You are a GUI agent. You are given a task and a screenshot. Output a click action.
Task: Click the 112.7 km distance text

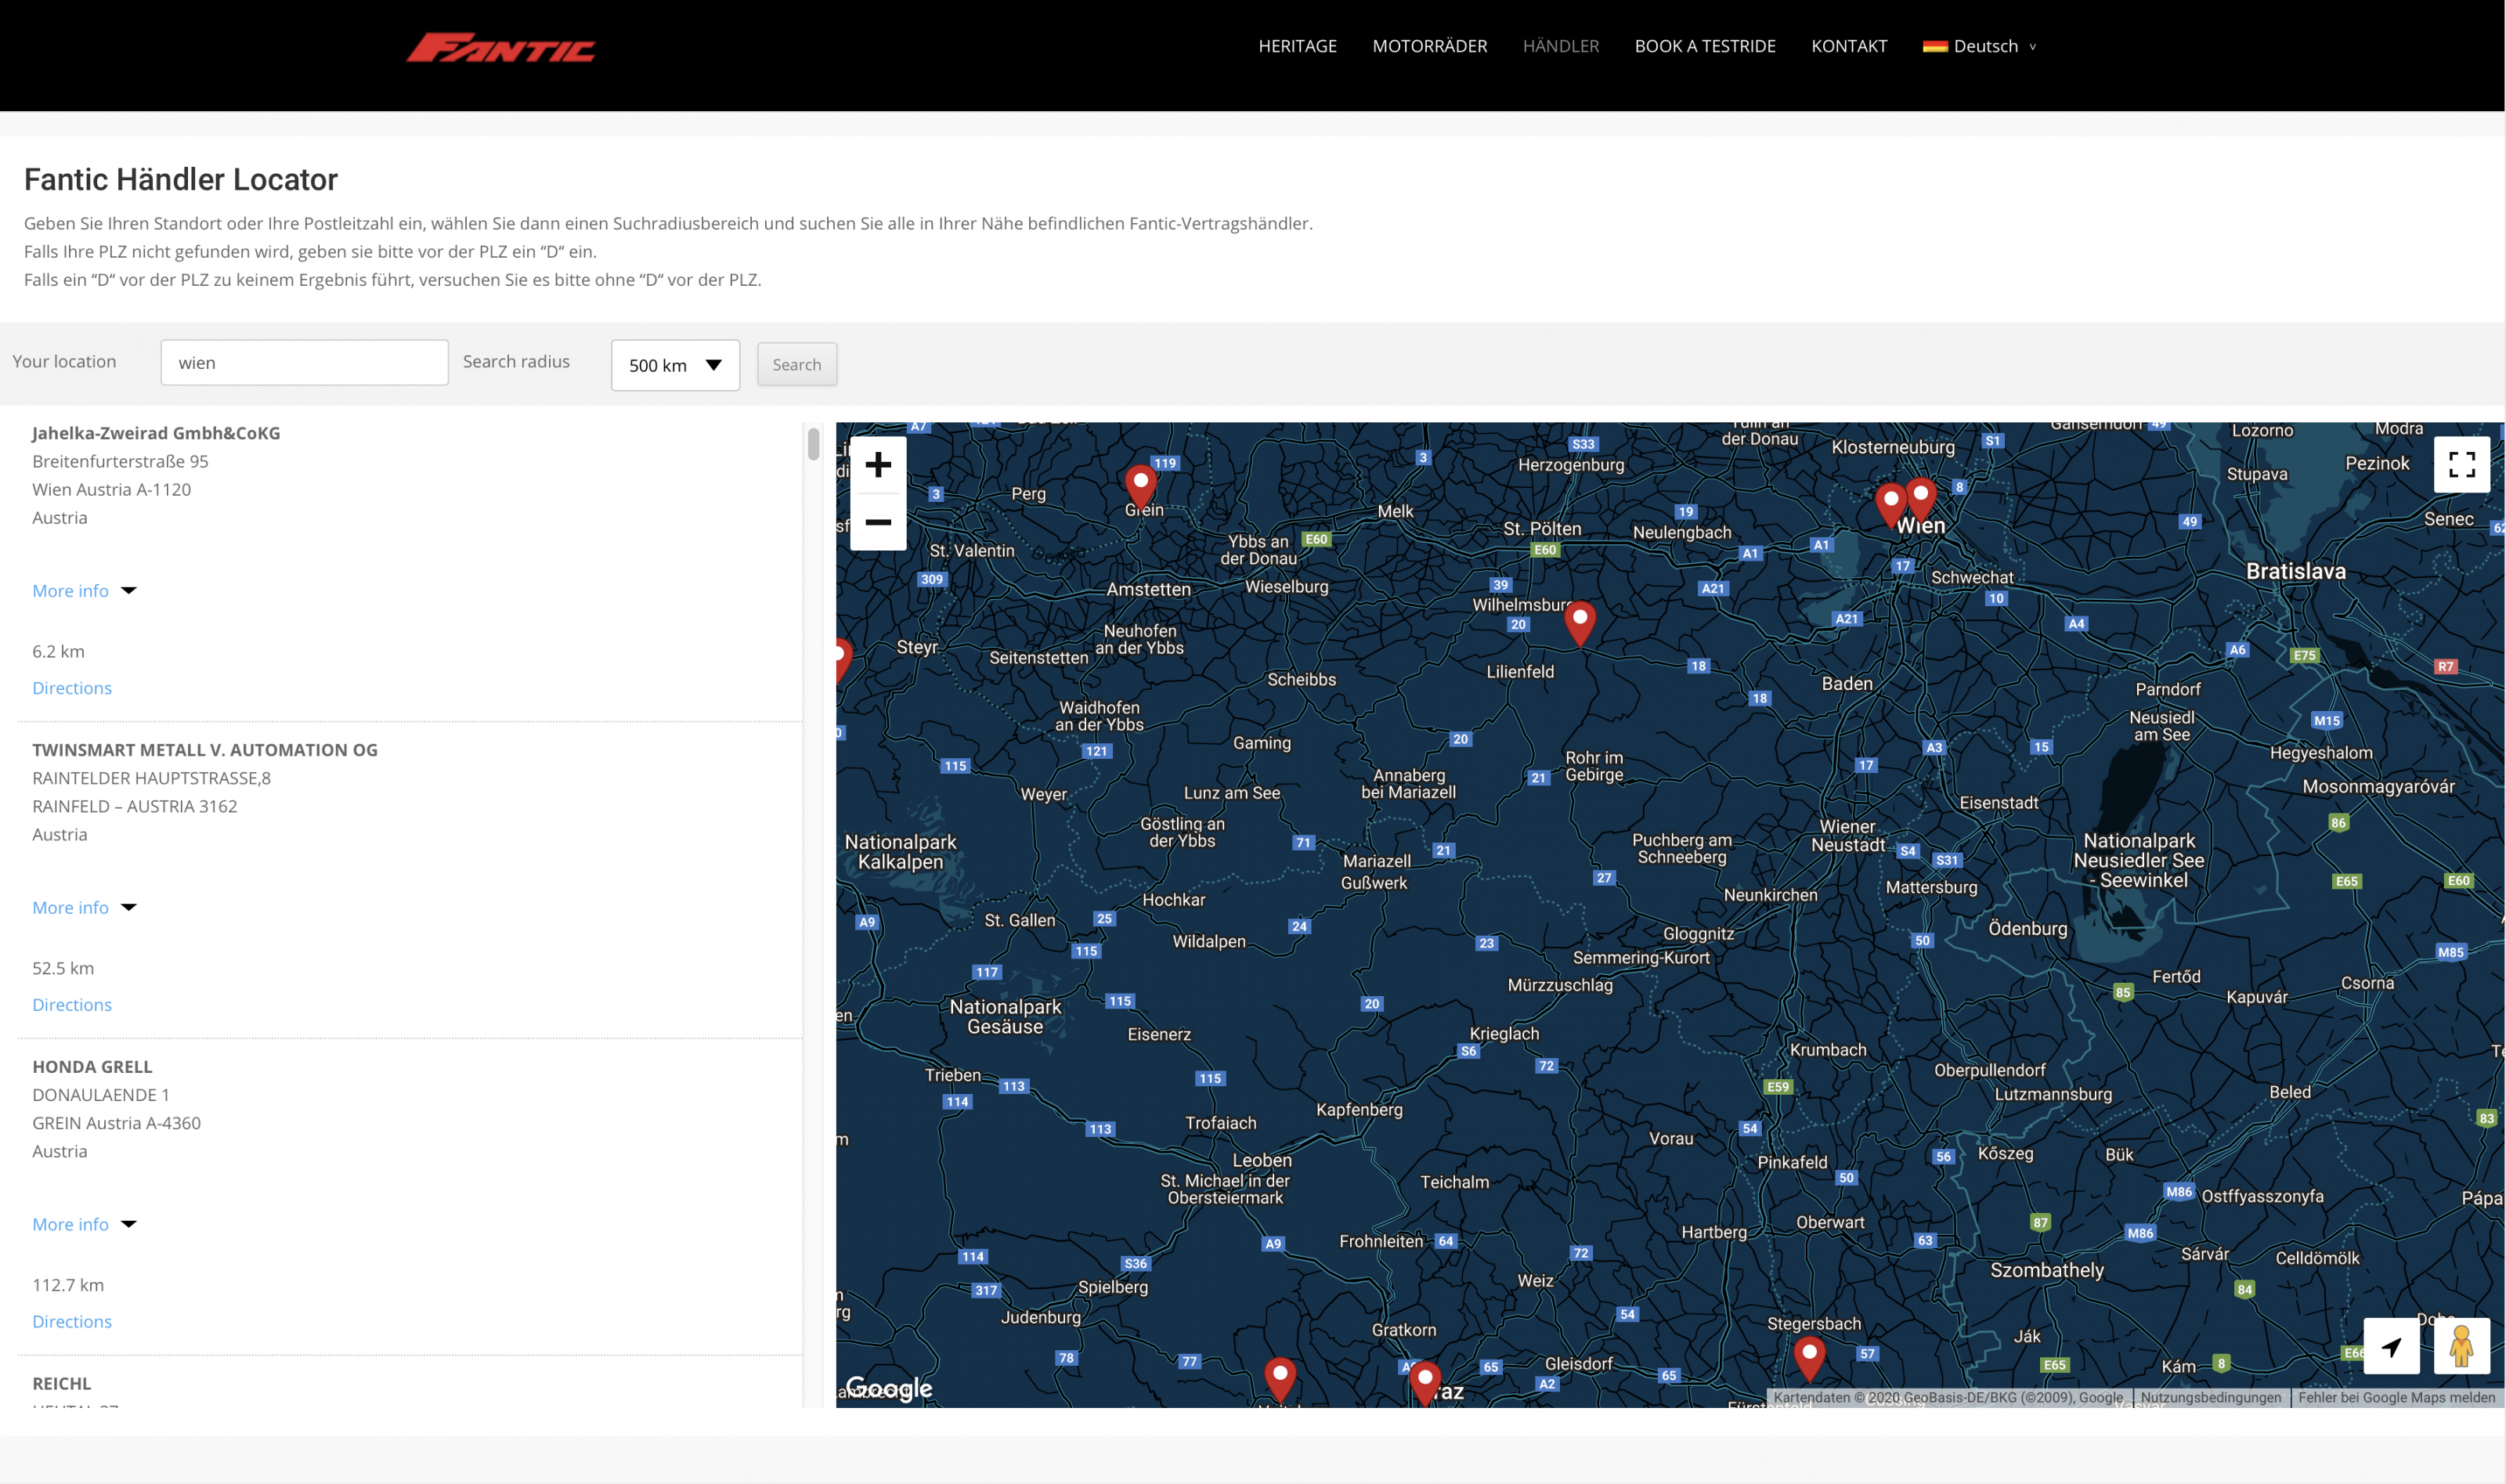68,1286
